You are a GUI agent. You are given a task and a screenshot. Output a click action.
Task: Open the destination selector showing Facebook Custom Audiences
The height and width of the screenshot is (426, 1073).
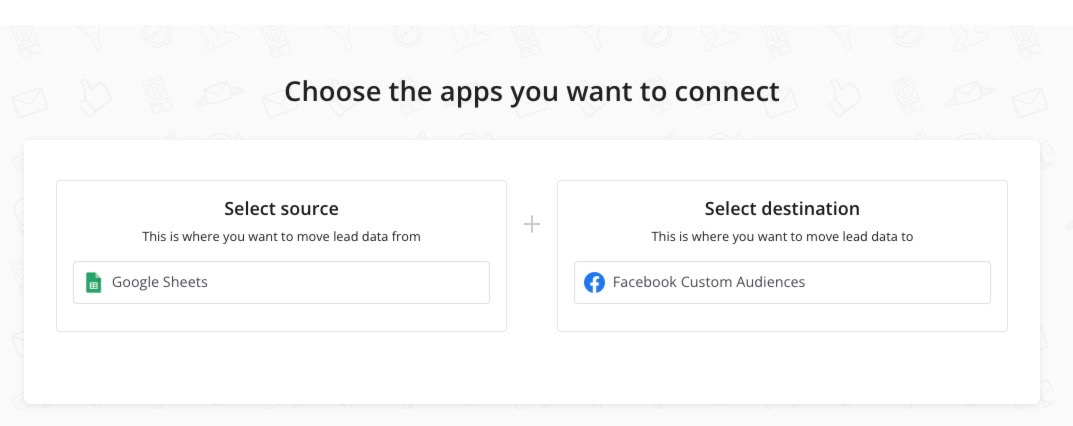coord(782,282)
